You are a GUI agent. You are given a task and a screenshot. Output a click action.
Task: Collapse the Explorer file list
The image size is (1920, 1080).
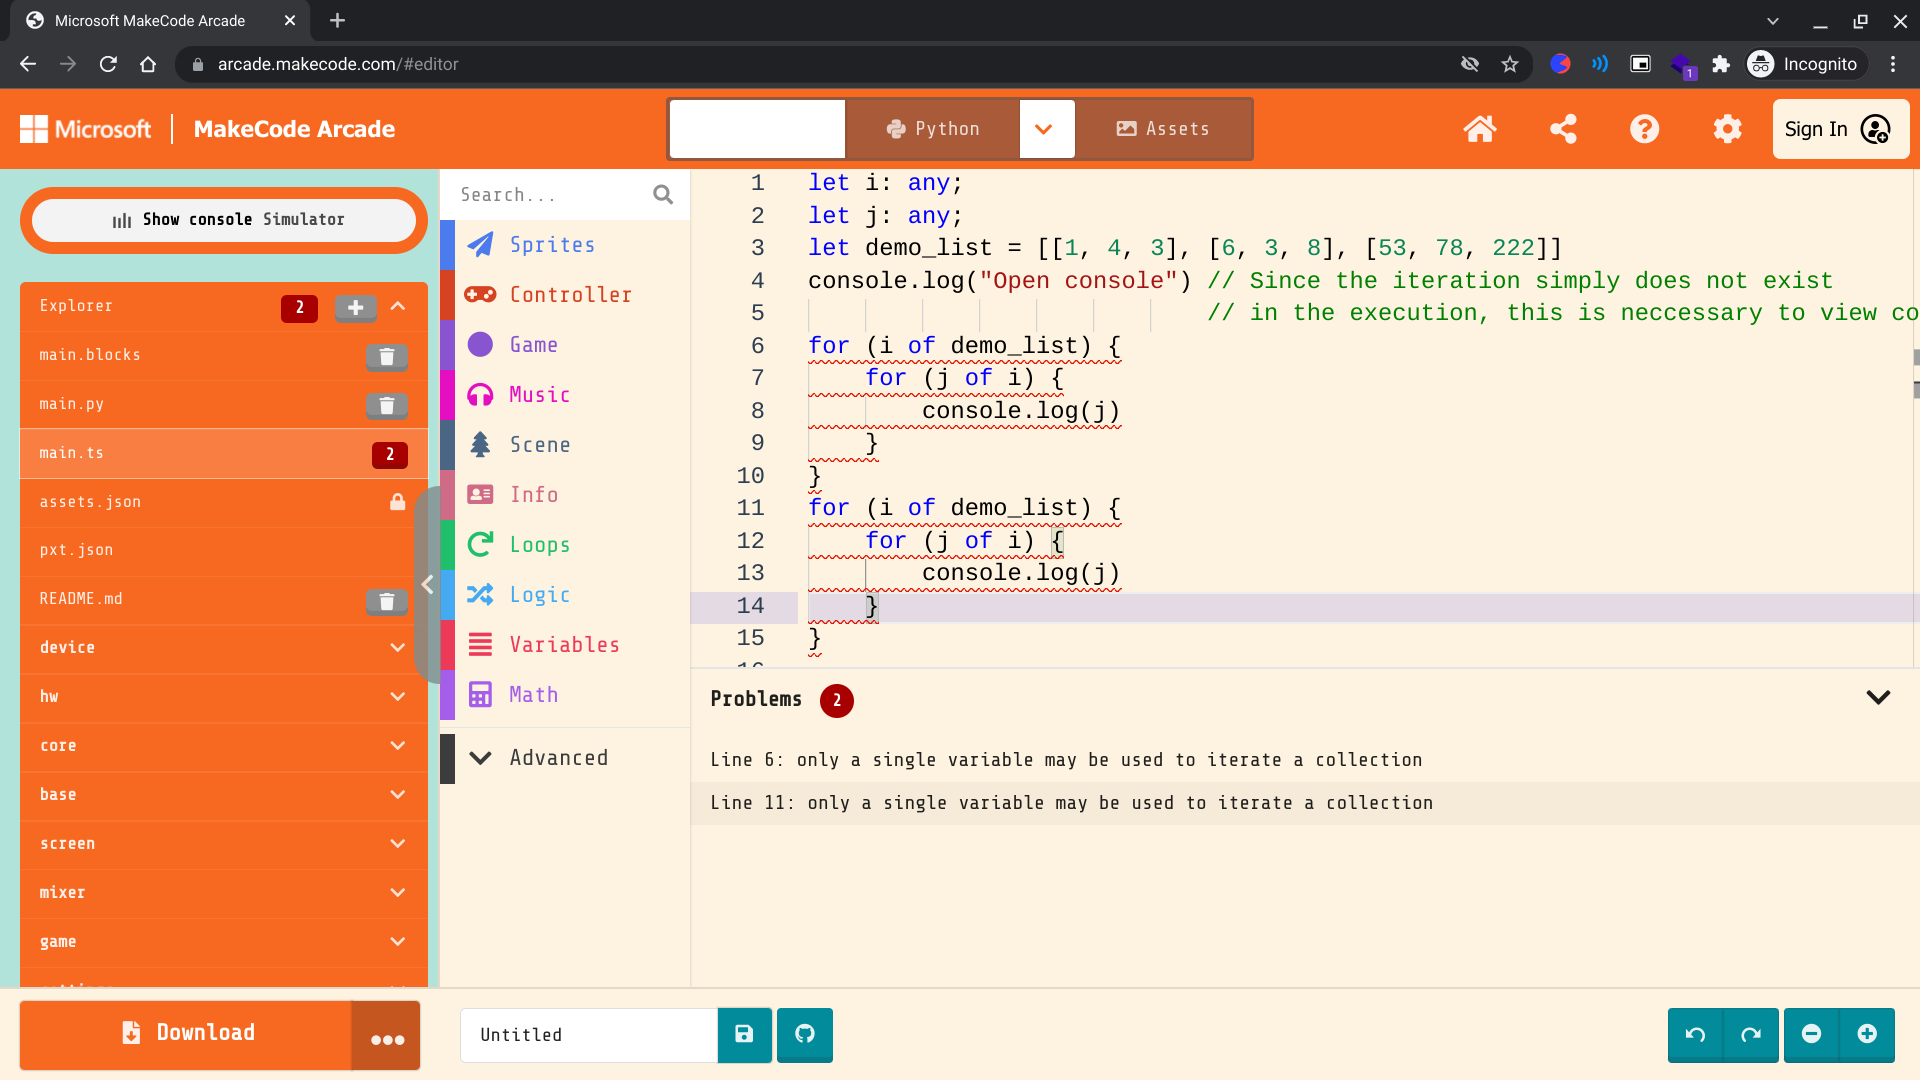pyautogui.click(x=398, y=306)
